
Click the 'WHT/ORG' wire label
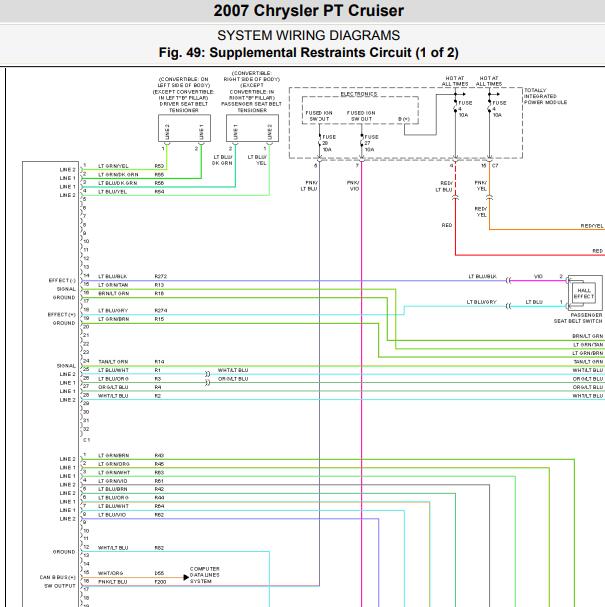[x=110, y=573]
